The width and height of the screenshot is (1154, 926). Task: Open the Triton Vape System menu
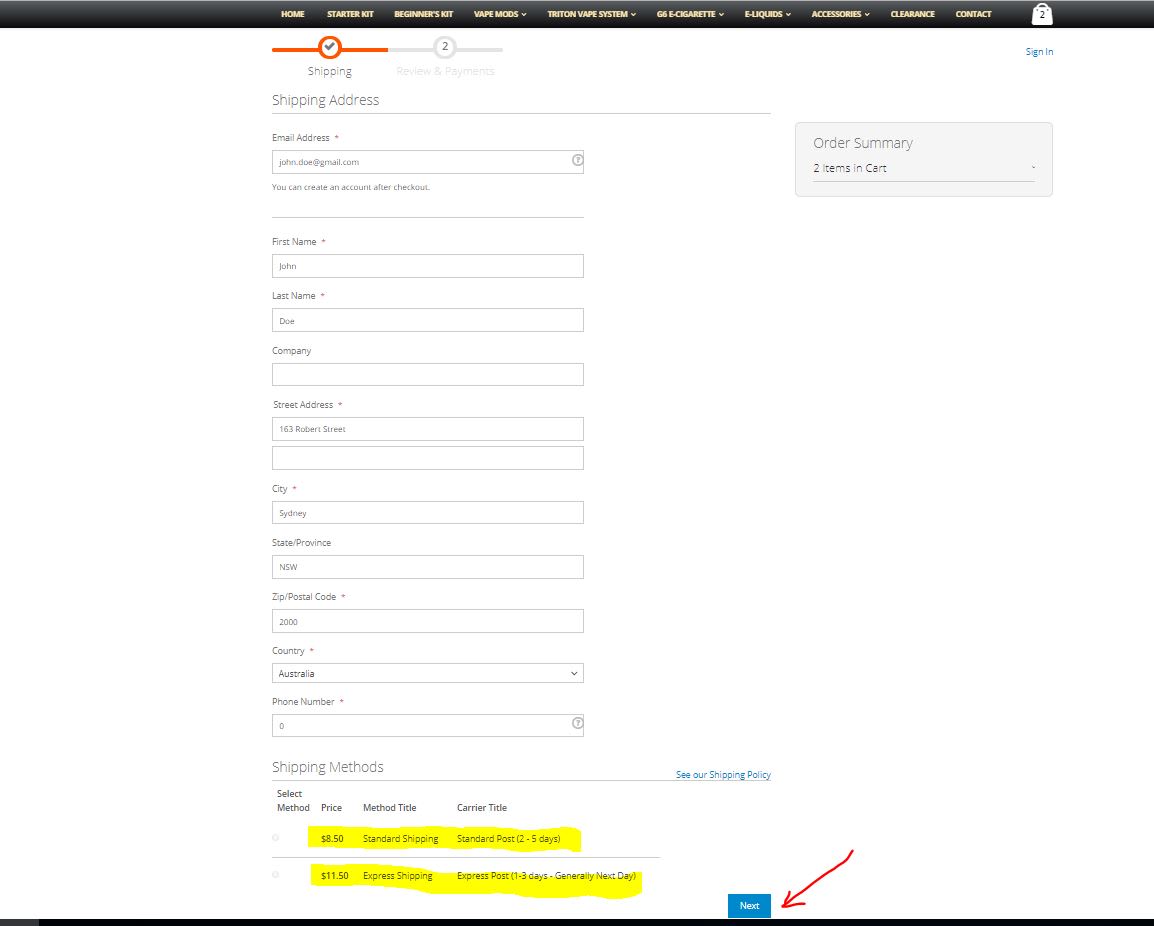591,14
